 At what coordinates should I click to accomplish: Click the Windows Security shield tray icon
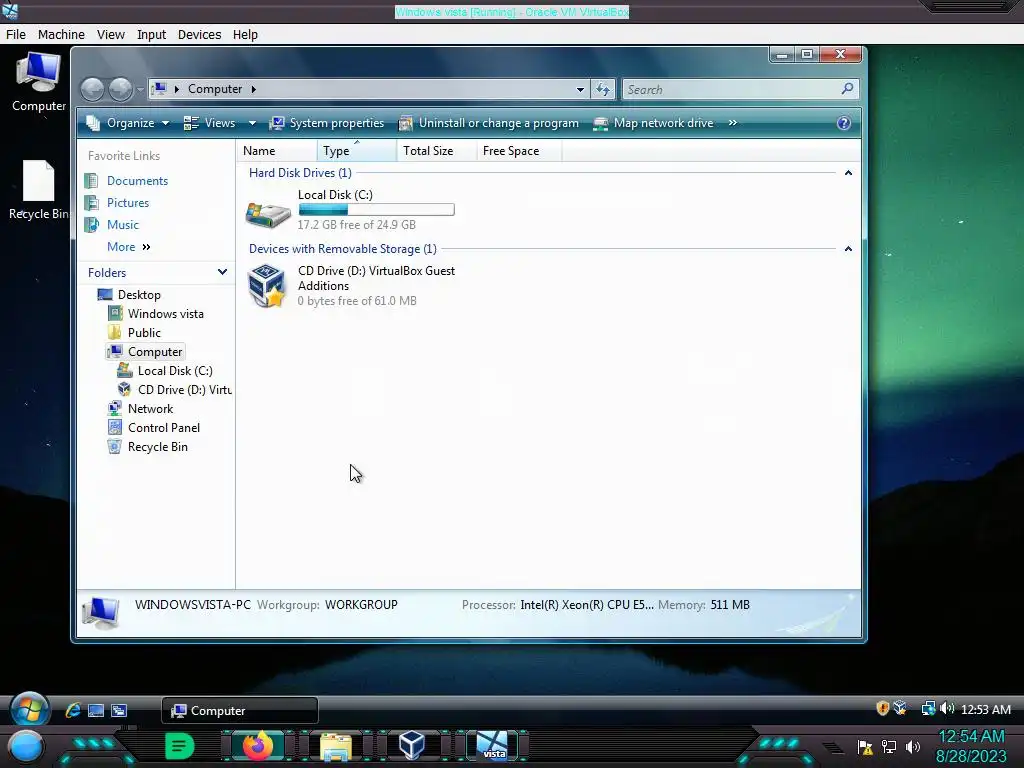882,709
